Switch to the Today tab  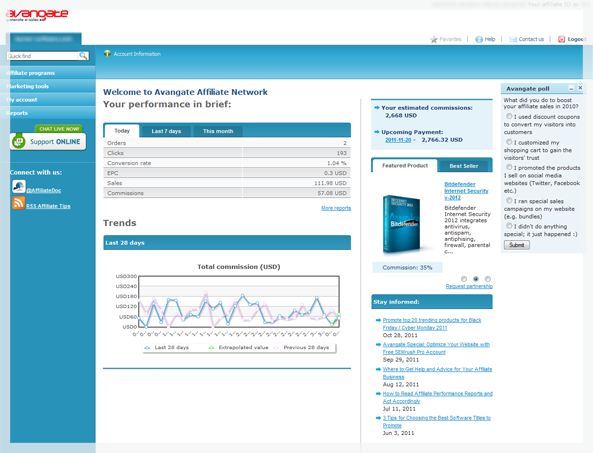[122, 131]
